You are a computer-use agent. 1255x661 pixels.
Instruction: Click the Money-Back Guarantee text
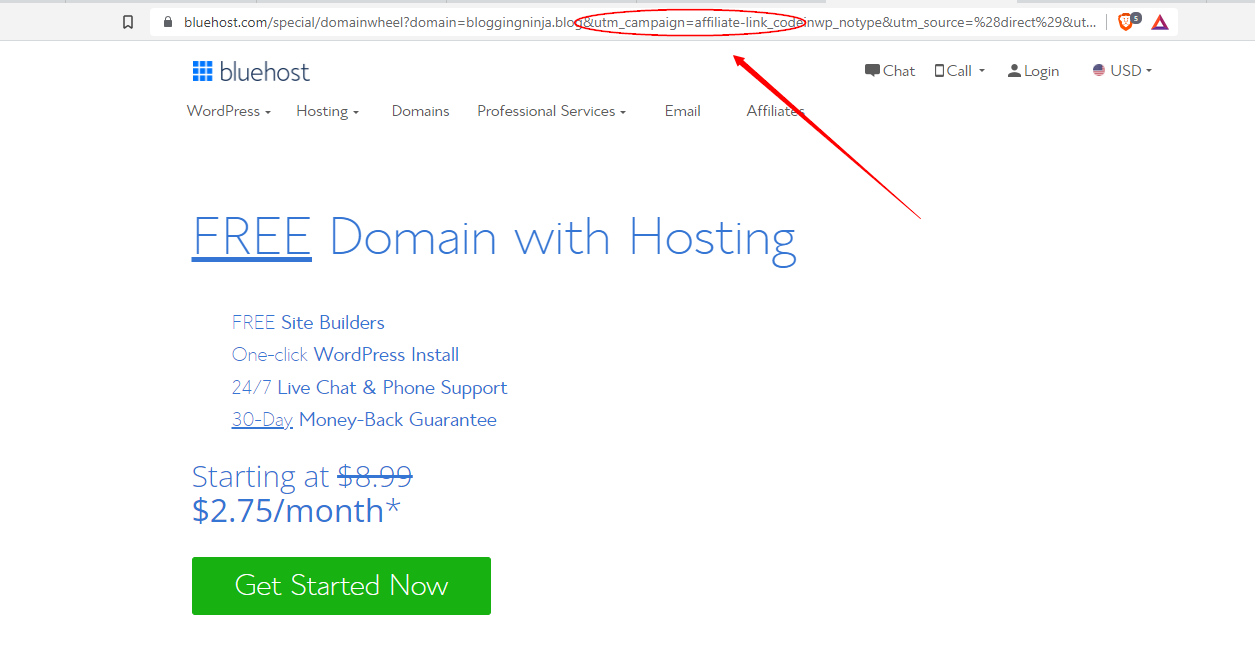[397, 420]
